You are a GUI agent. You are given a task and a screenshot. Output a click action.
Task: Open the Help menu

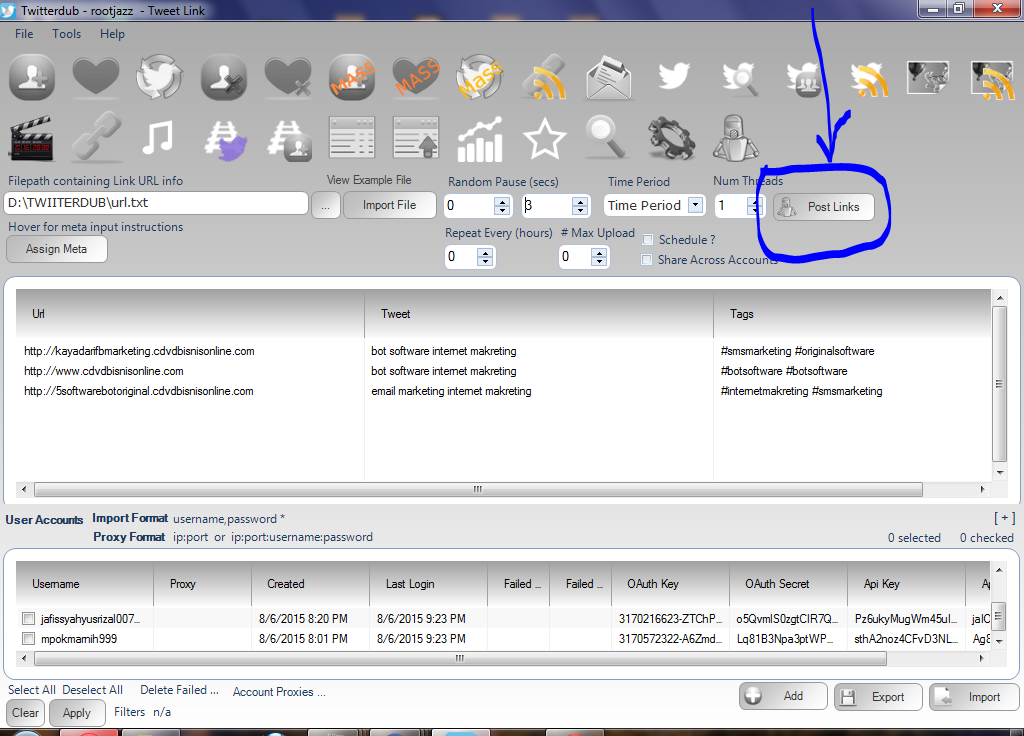[x=112, y=34]
